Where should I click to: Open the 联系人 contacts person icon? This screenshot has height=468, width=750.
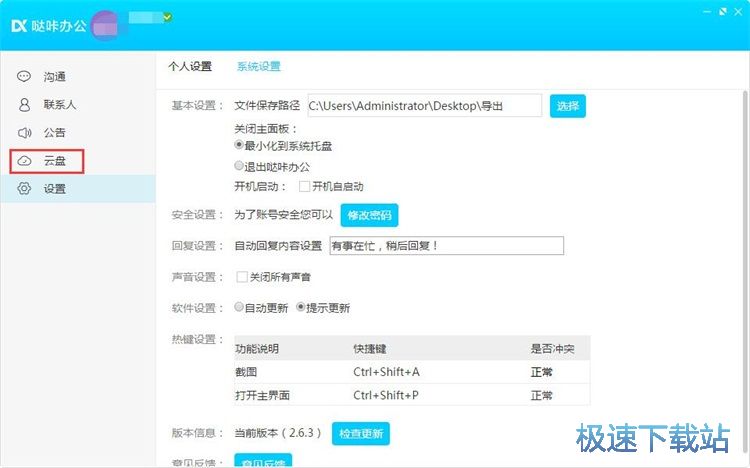coord(24,104)
